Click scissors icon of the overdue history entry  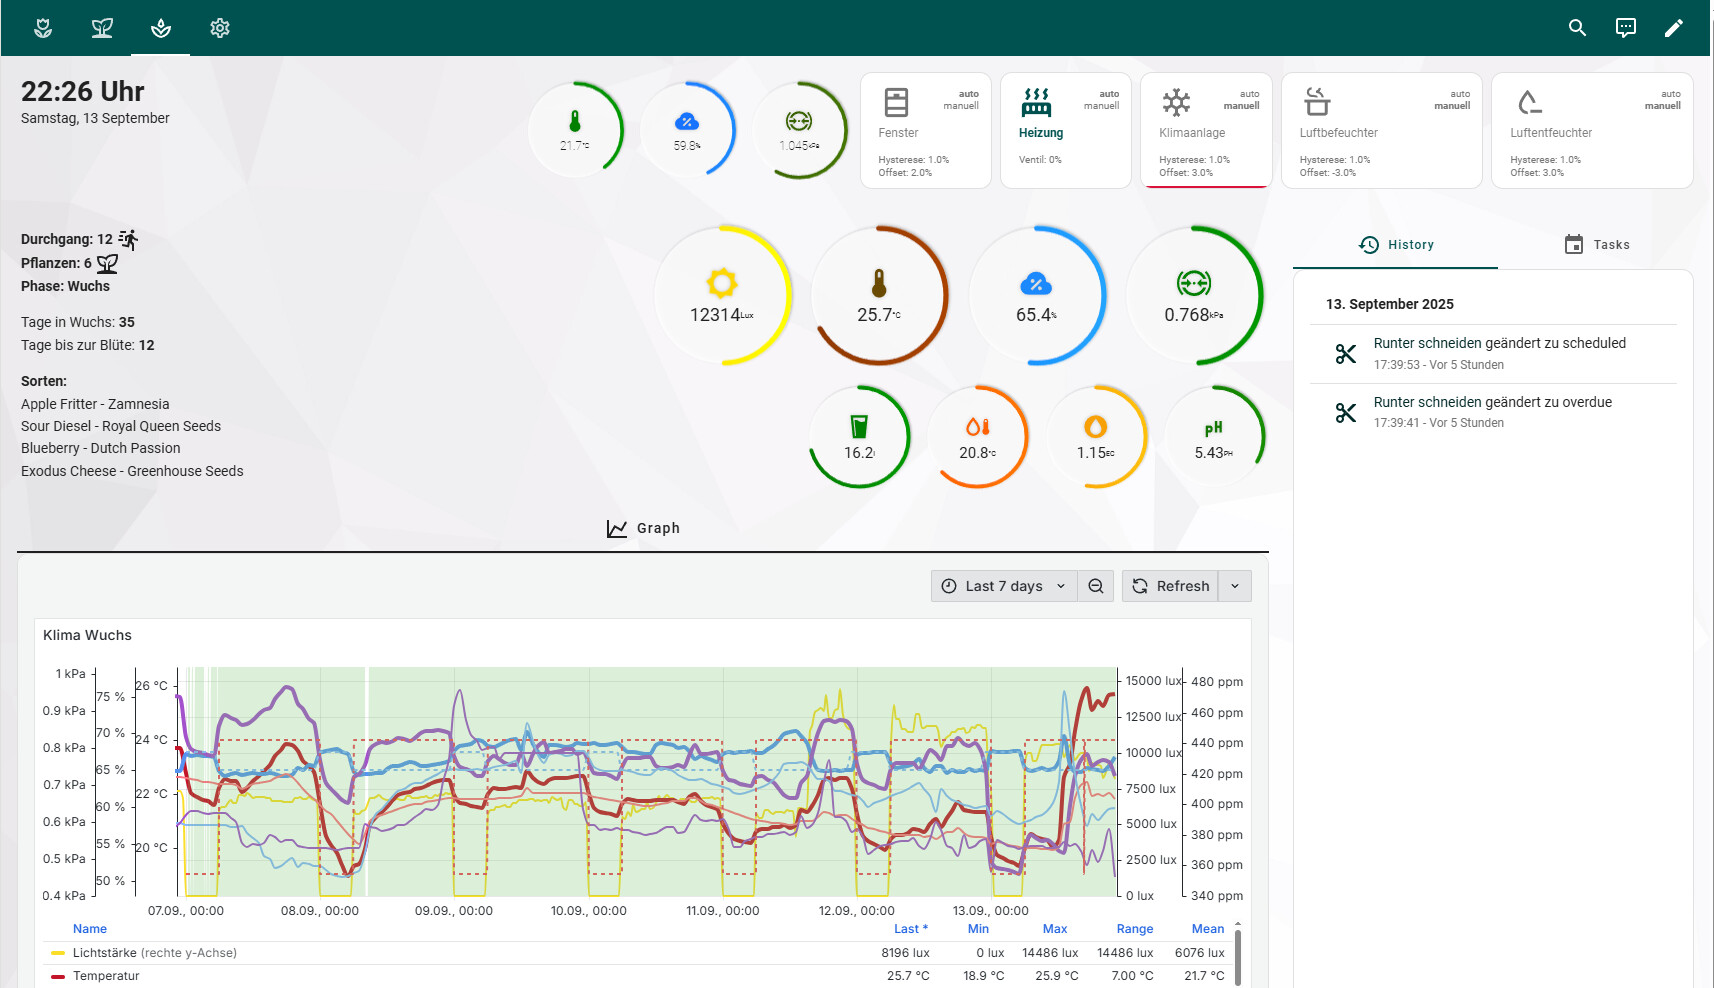click(x=1346, y=413)
